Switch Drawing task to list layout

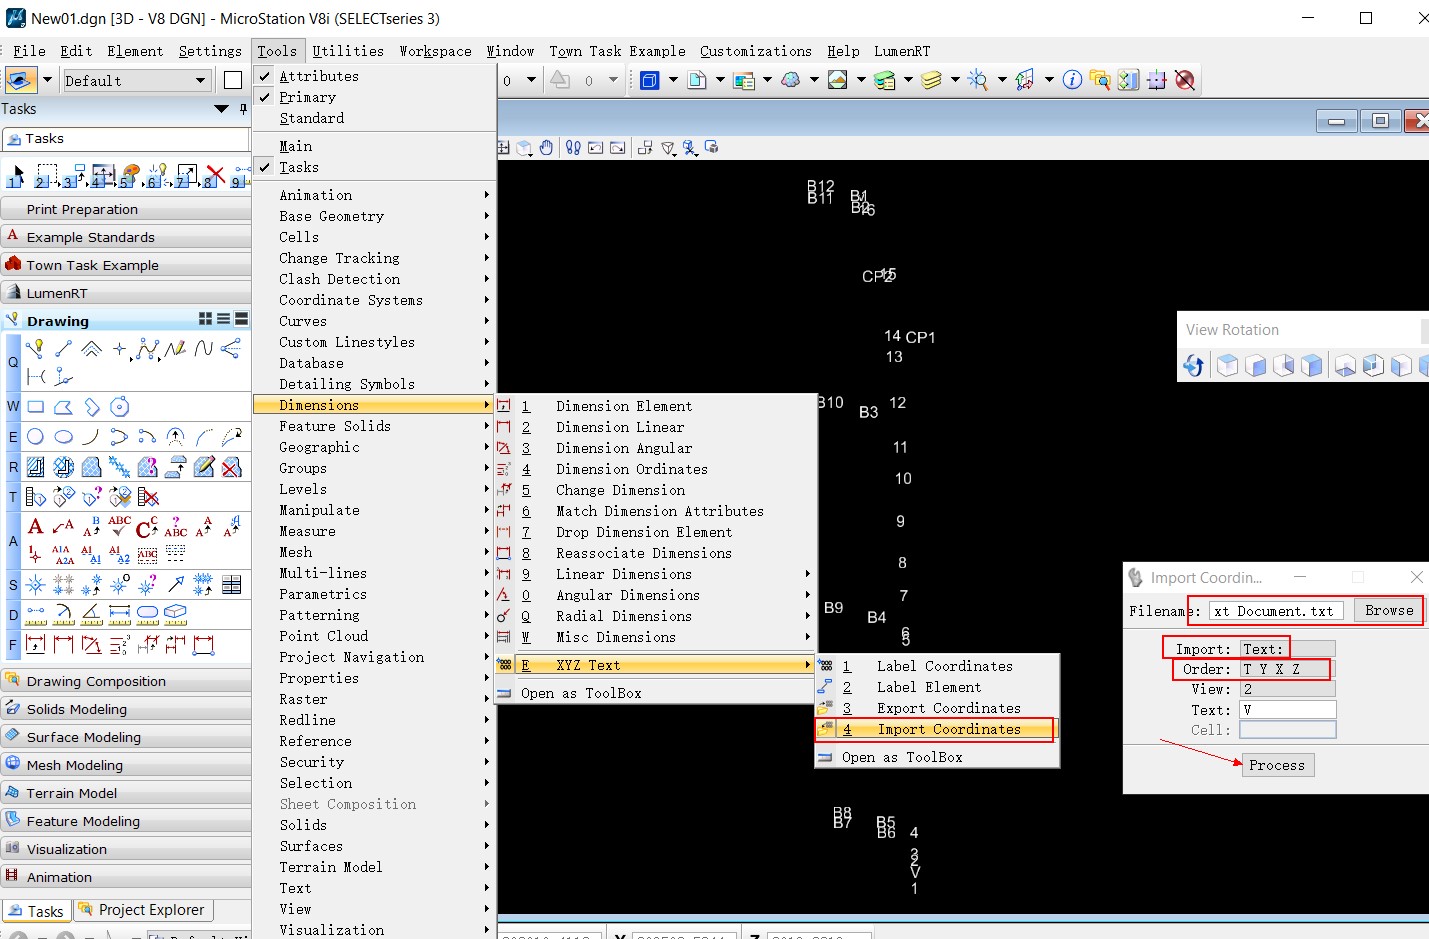[224, 319]
